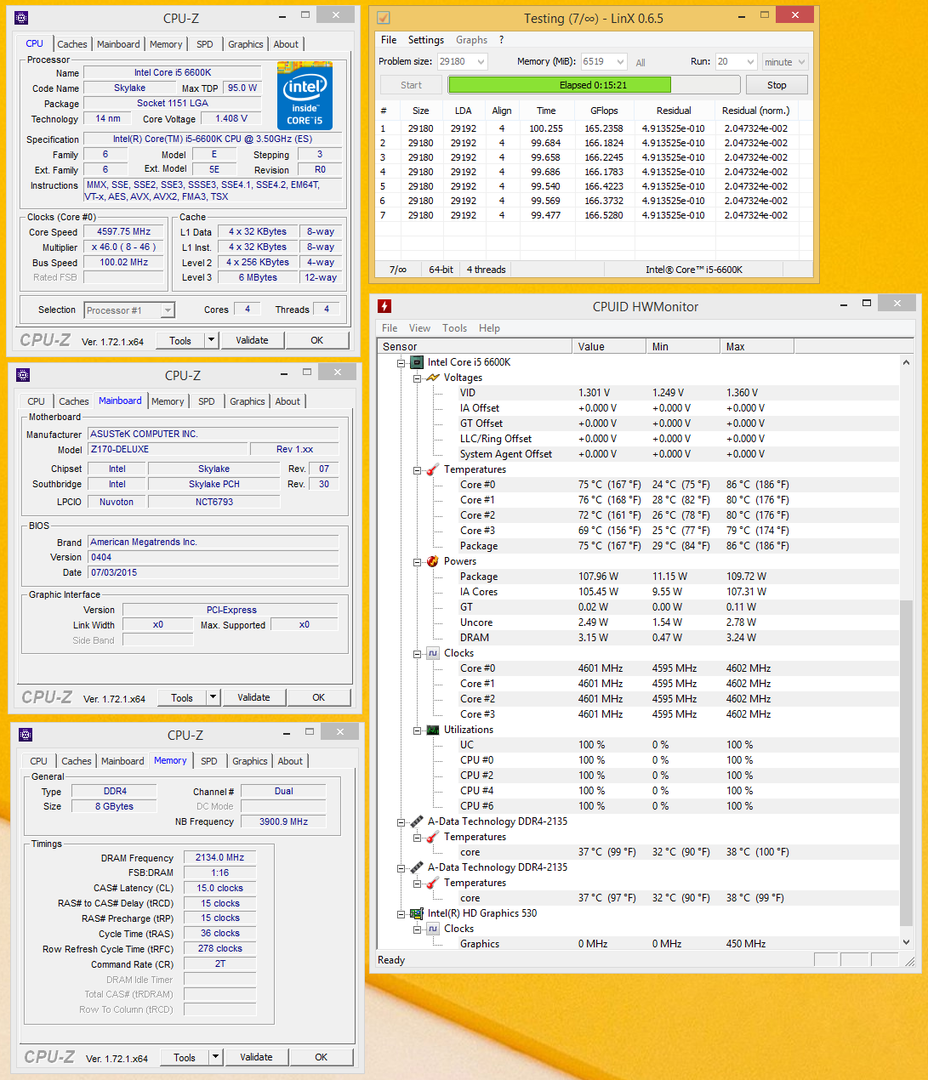Click the Utilizations icon in the sensor tree
The image size is (928, 1080).
tap(432, 730)
